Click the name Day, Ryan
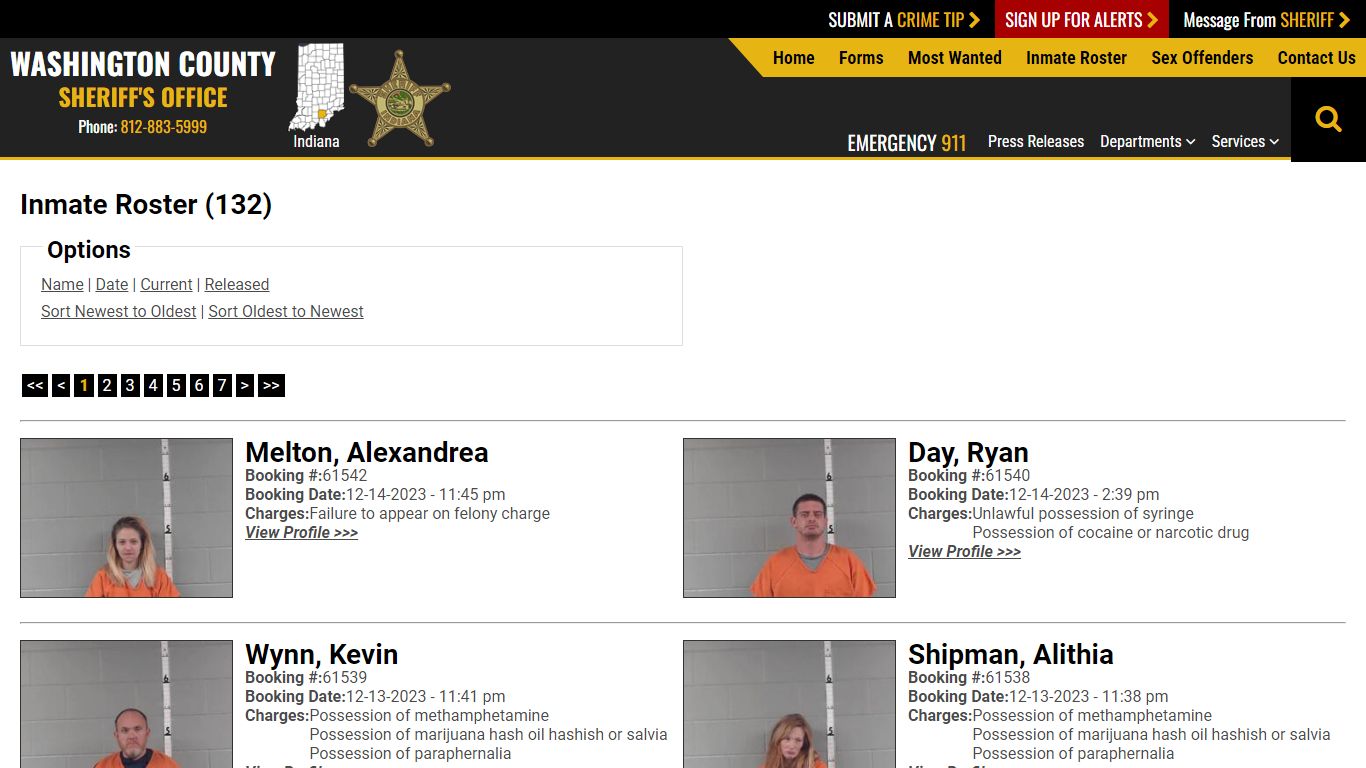Screen dimensions: 1366x768 coord(968,452)
